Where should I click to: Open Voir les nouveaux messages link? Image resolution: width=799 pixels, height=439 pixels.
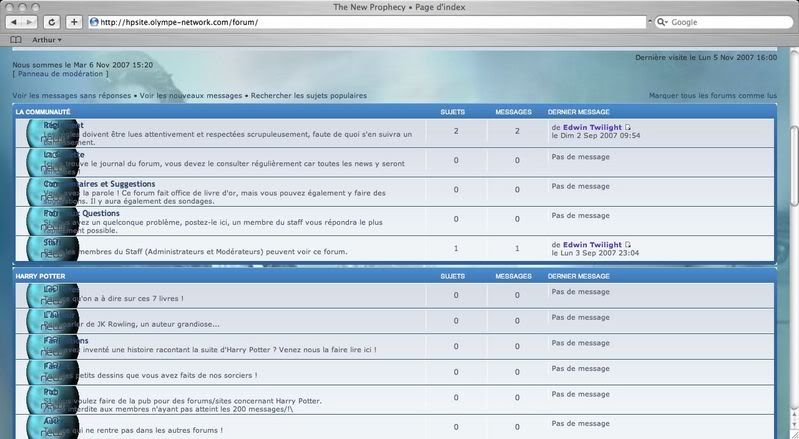click(x=191, y=96)
